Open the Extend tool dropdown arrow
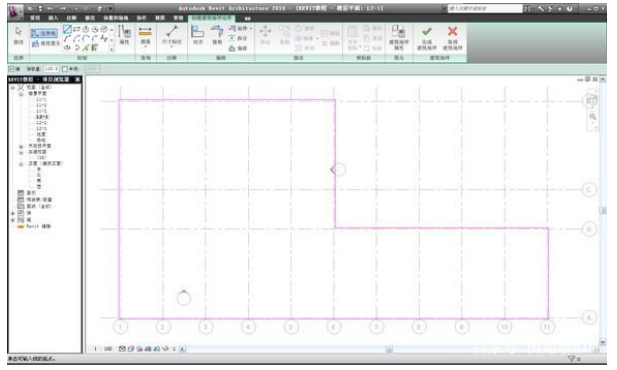 [x=251, y=28]
